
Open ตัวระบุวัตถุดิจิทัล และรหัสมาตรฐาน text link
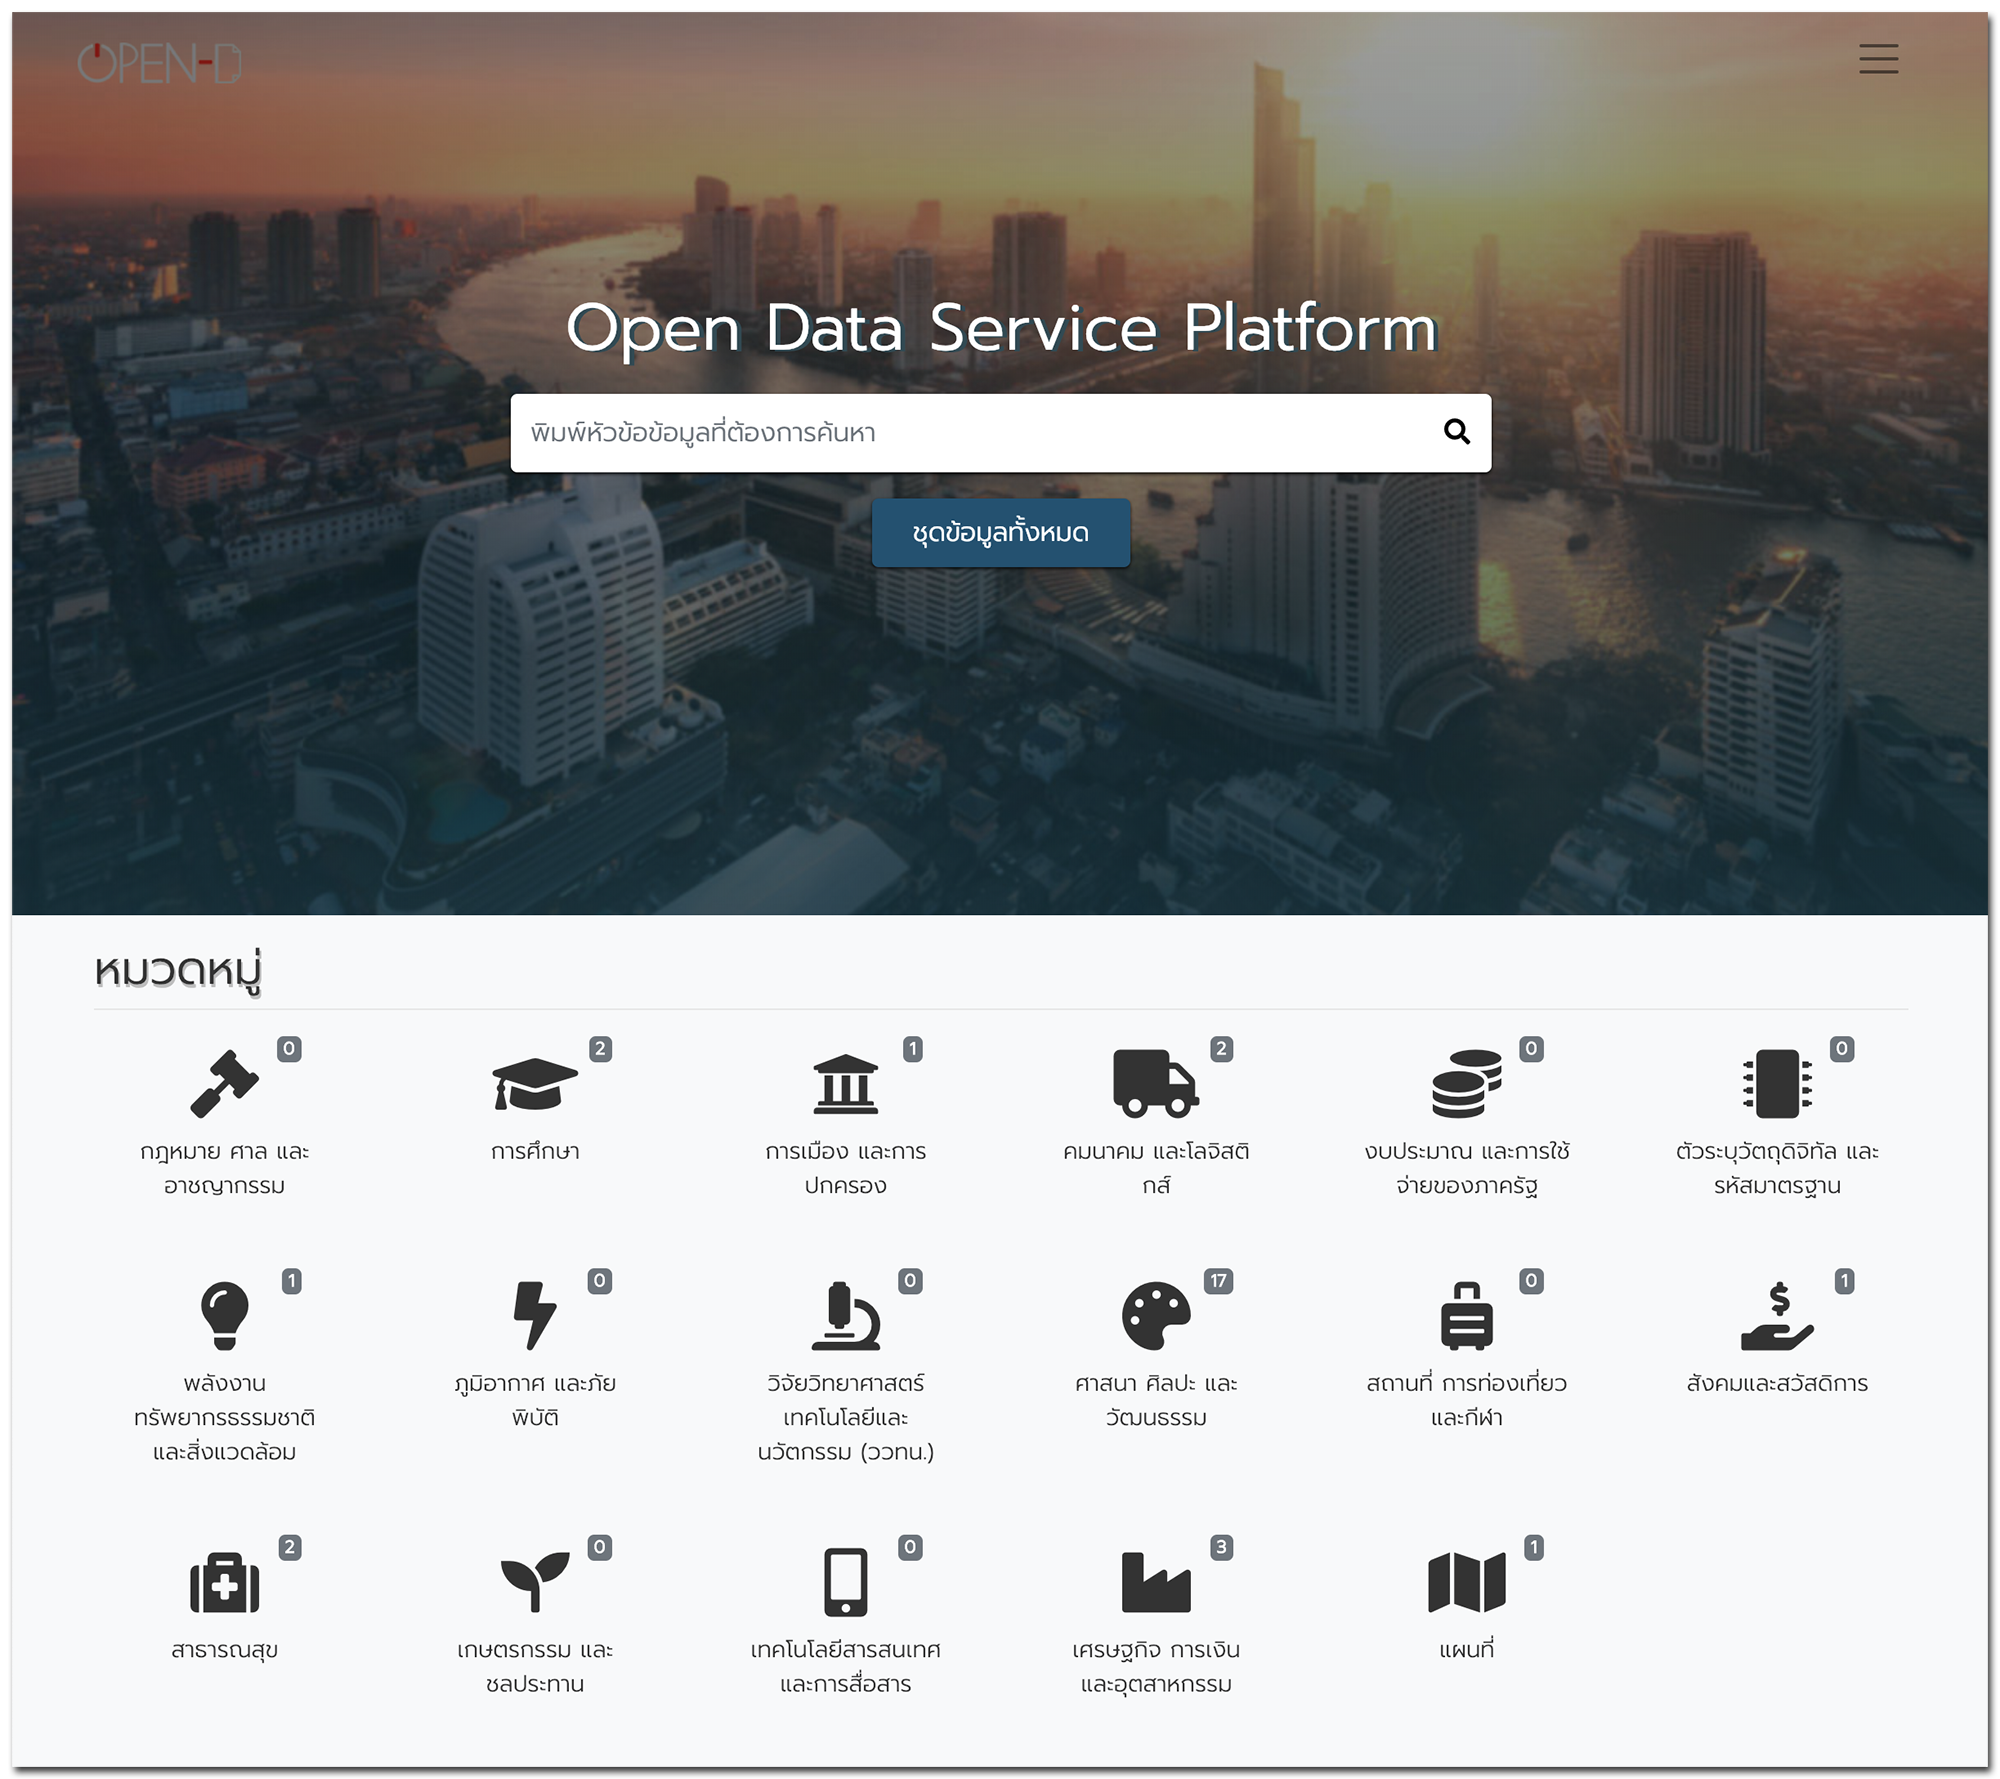pyautogui.click(x=1778, y=1168)
